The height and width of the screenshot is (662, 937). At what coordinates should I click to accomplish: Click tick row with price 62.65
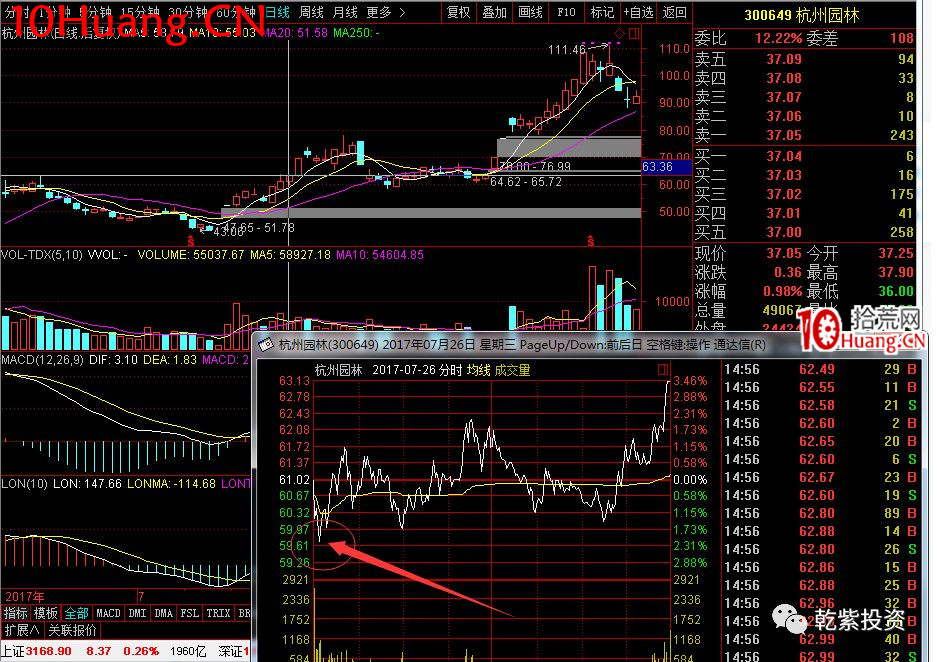[x=821, y=441]
